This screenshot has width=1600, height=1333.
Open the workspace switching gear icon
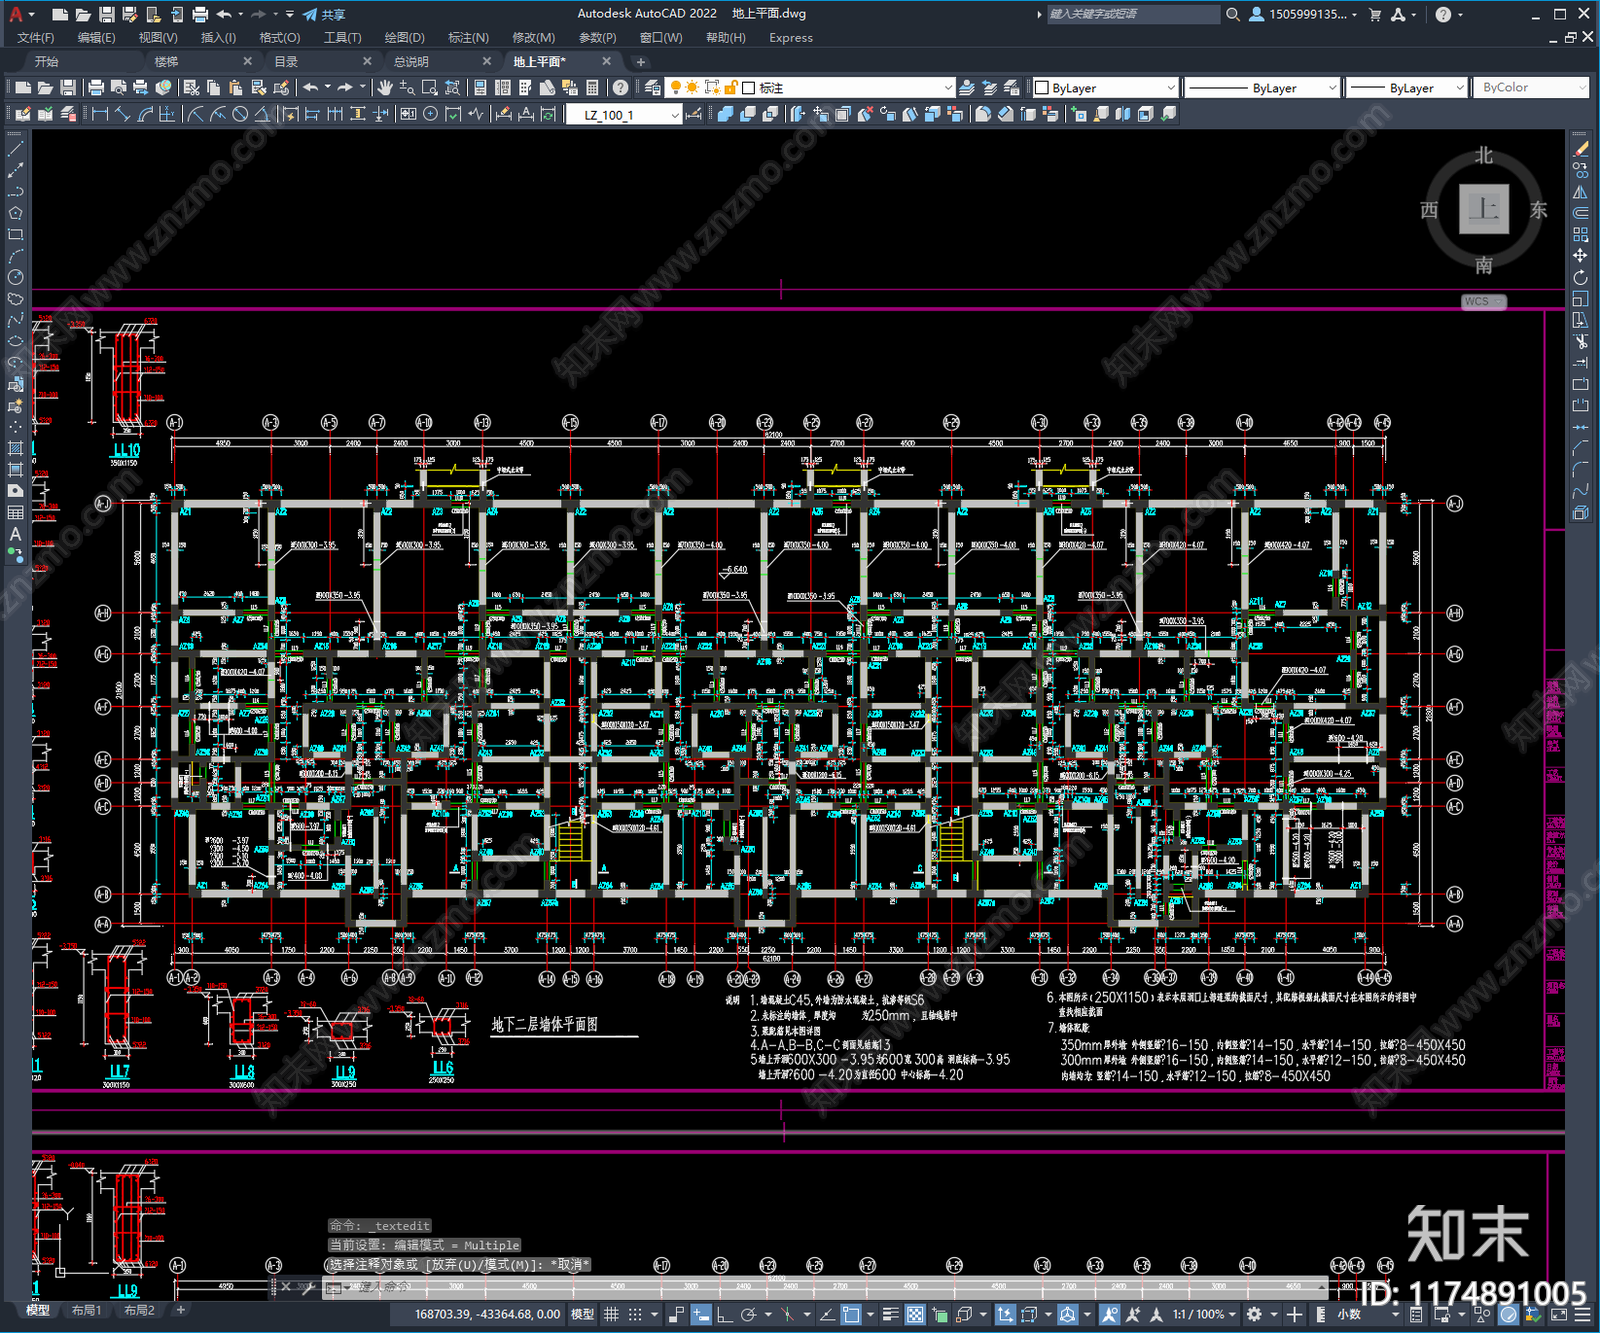(x=1254, y=1314)
